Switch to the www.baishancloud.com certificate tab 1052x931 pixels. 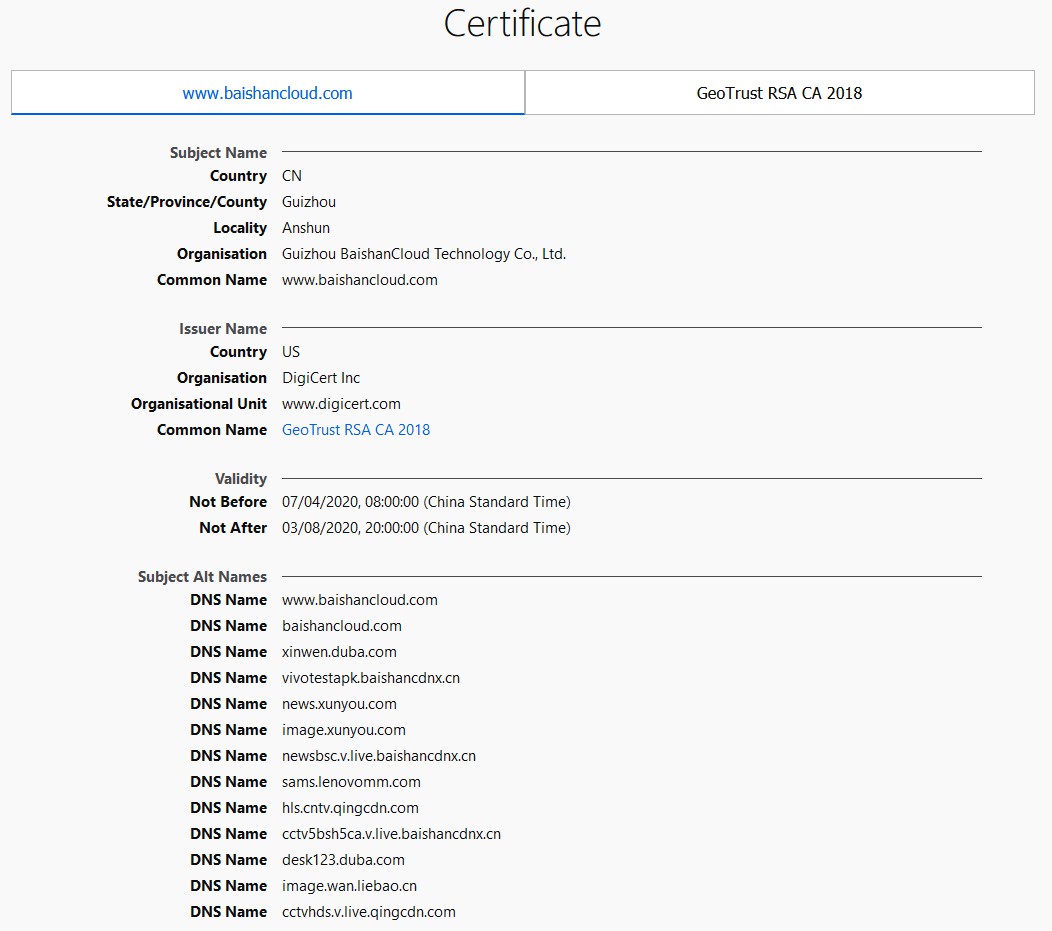click(x=267, y=93)
